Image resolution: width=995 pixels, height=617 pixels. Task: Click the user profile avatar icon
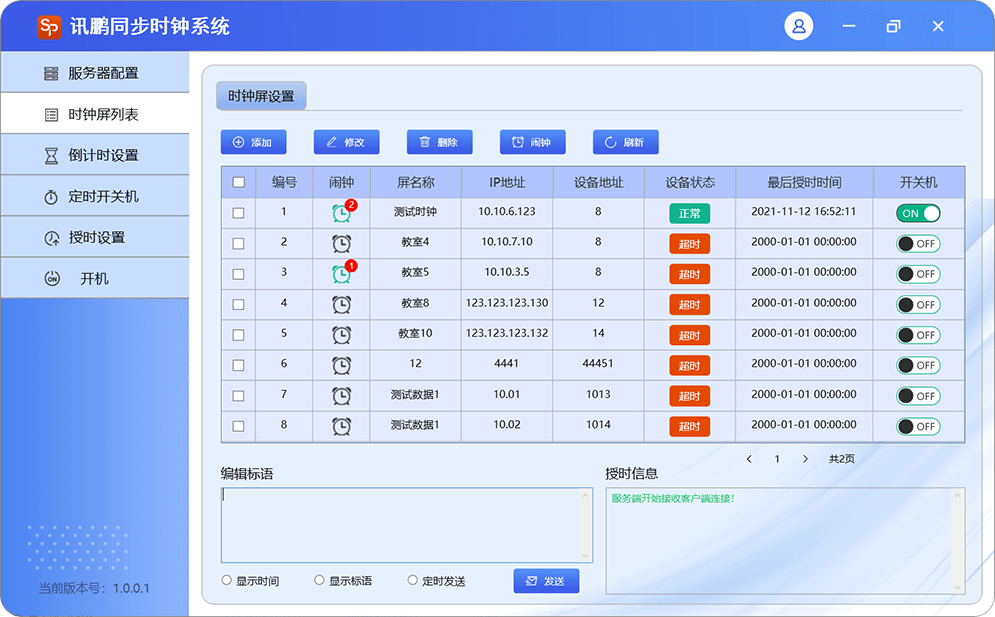pos(799,27)
